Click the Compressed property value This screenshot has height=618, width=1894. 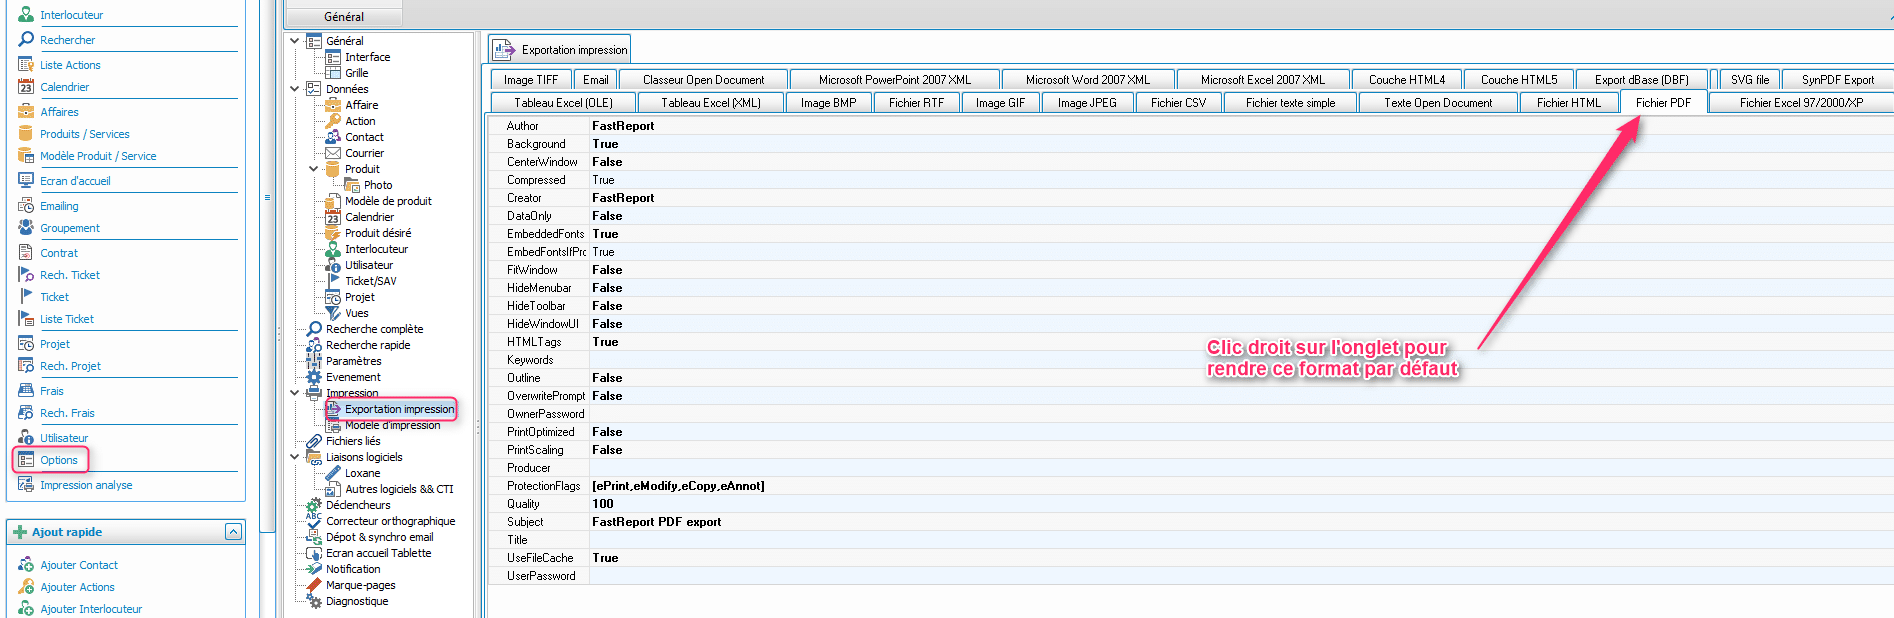[604, 180]
